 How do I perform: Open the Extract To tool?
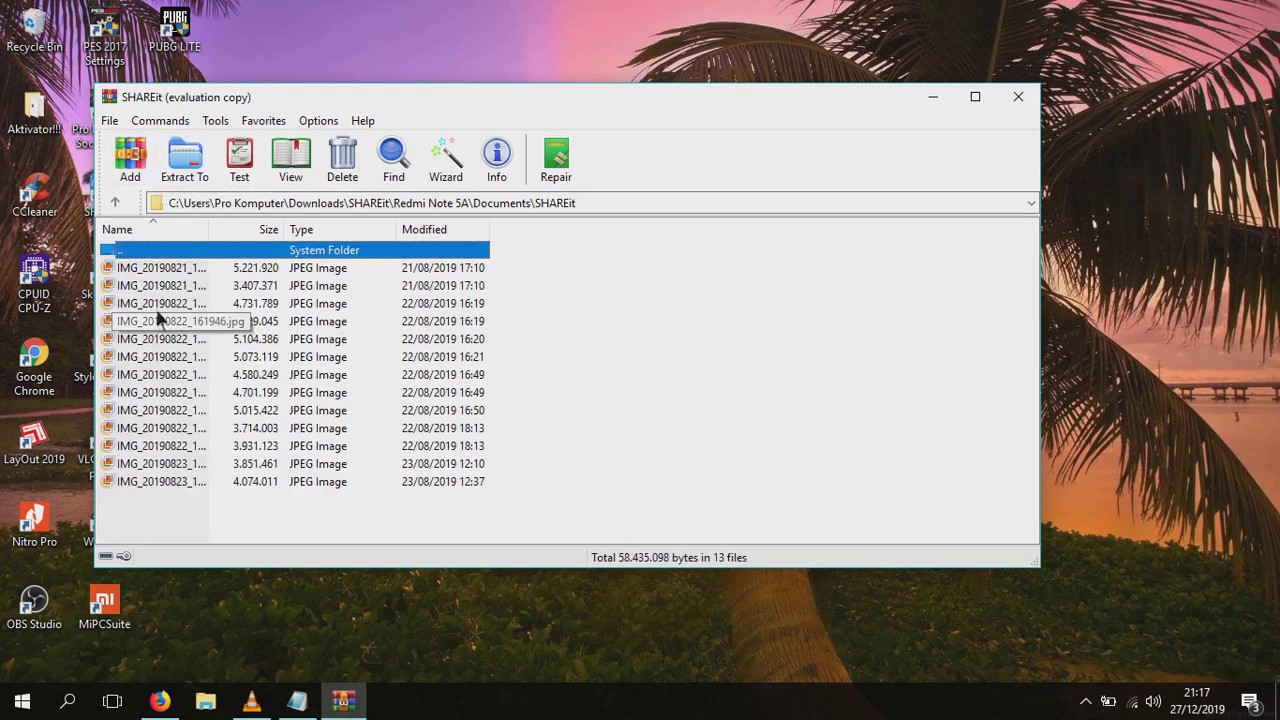(185, 160)
